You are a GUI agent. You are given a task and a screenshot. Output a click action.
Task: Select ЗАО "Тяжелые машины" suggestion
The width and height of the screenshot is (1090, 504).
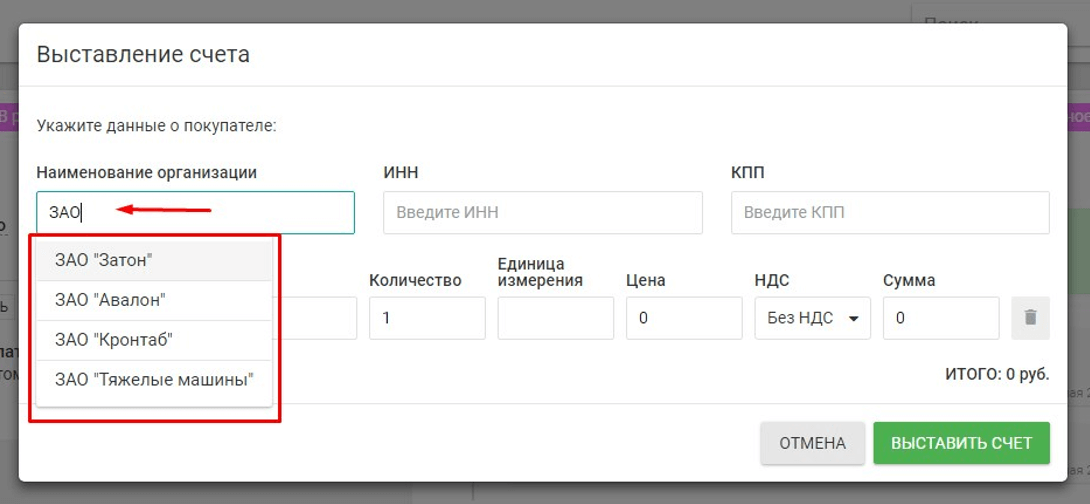coord(154,380)
